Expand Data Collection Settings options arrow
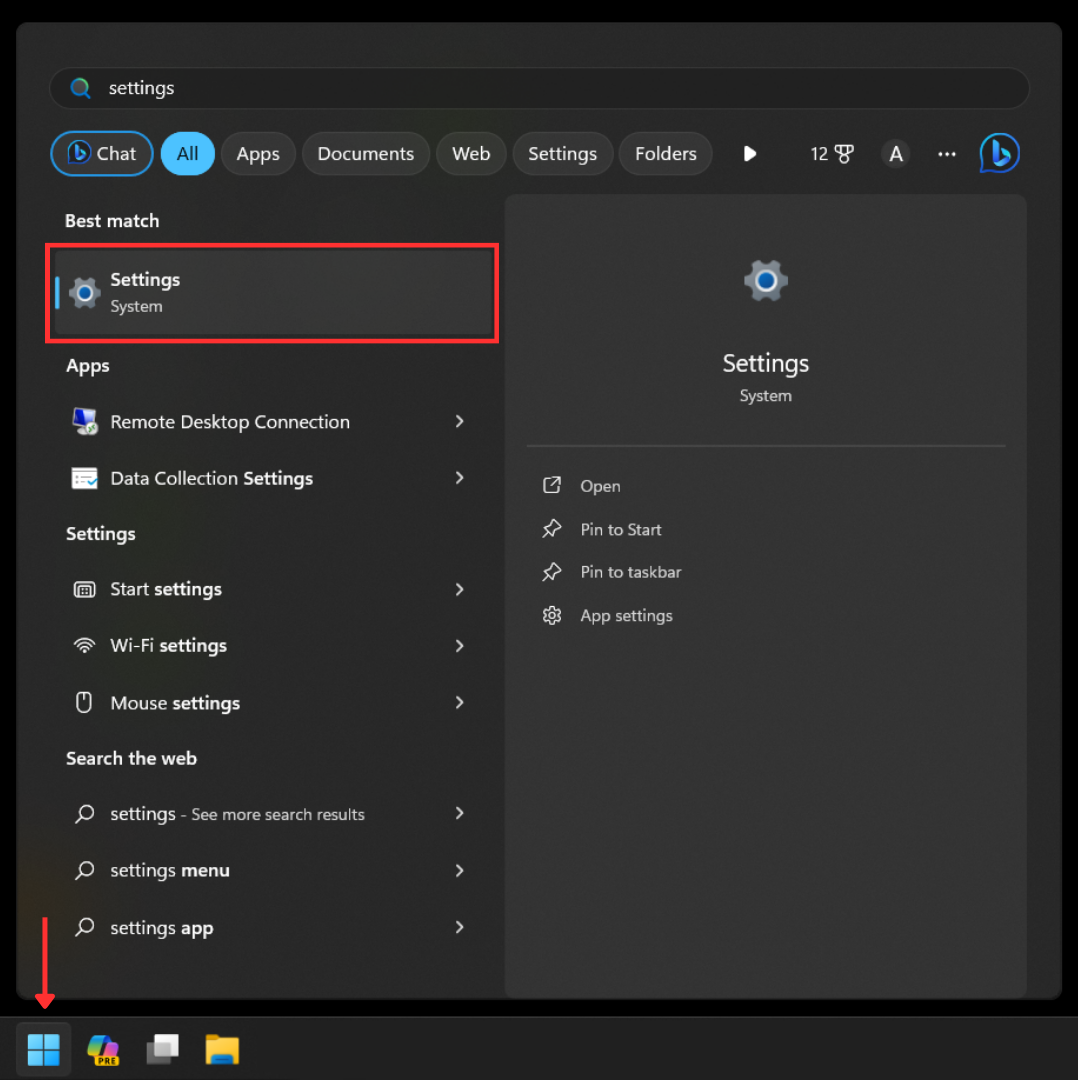The image size is (1078, 1080). (460, 478)
